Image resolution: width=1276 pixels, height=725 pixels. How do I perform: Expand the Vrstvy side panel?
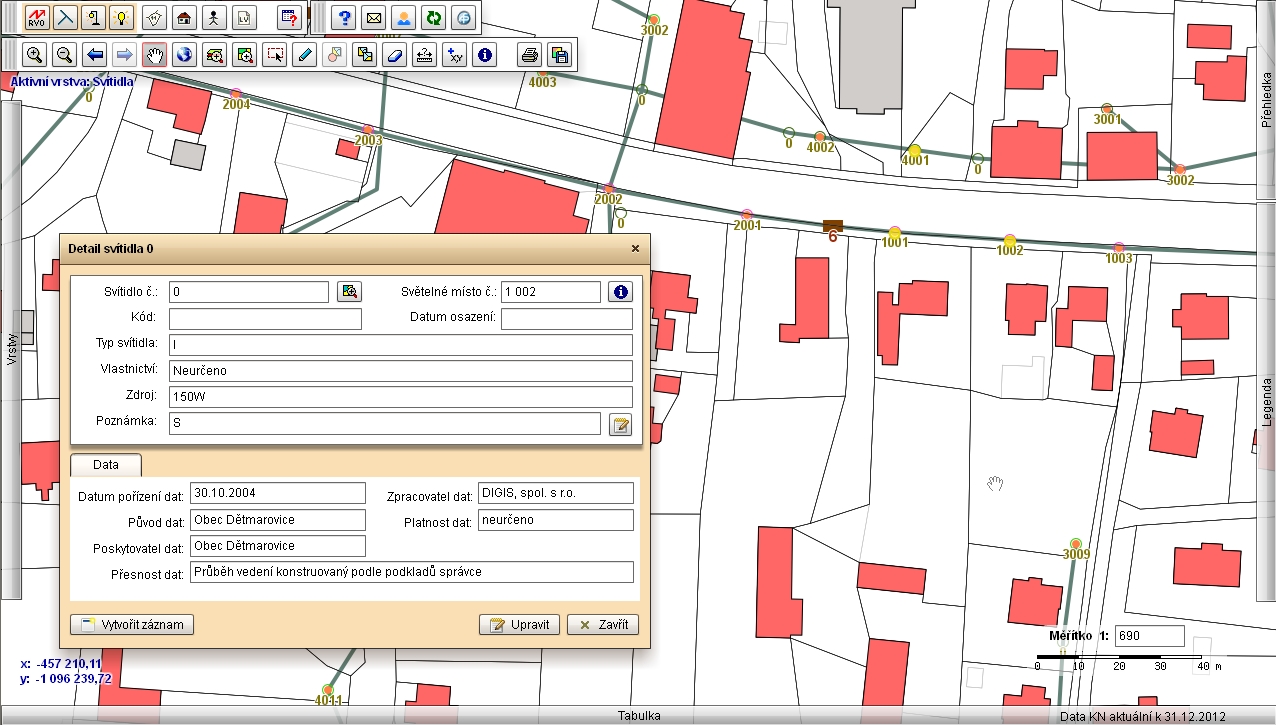(x=11, y=349)
